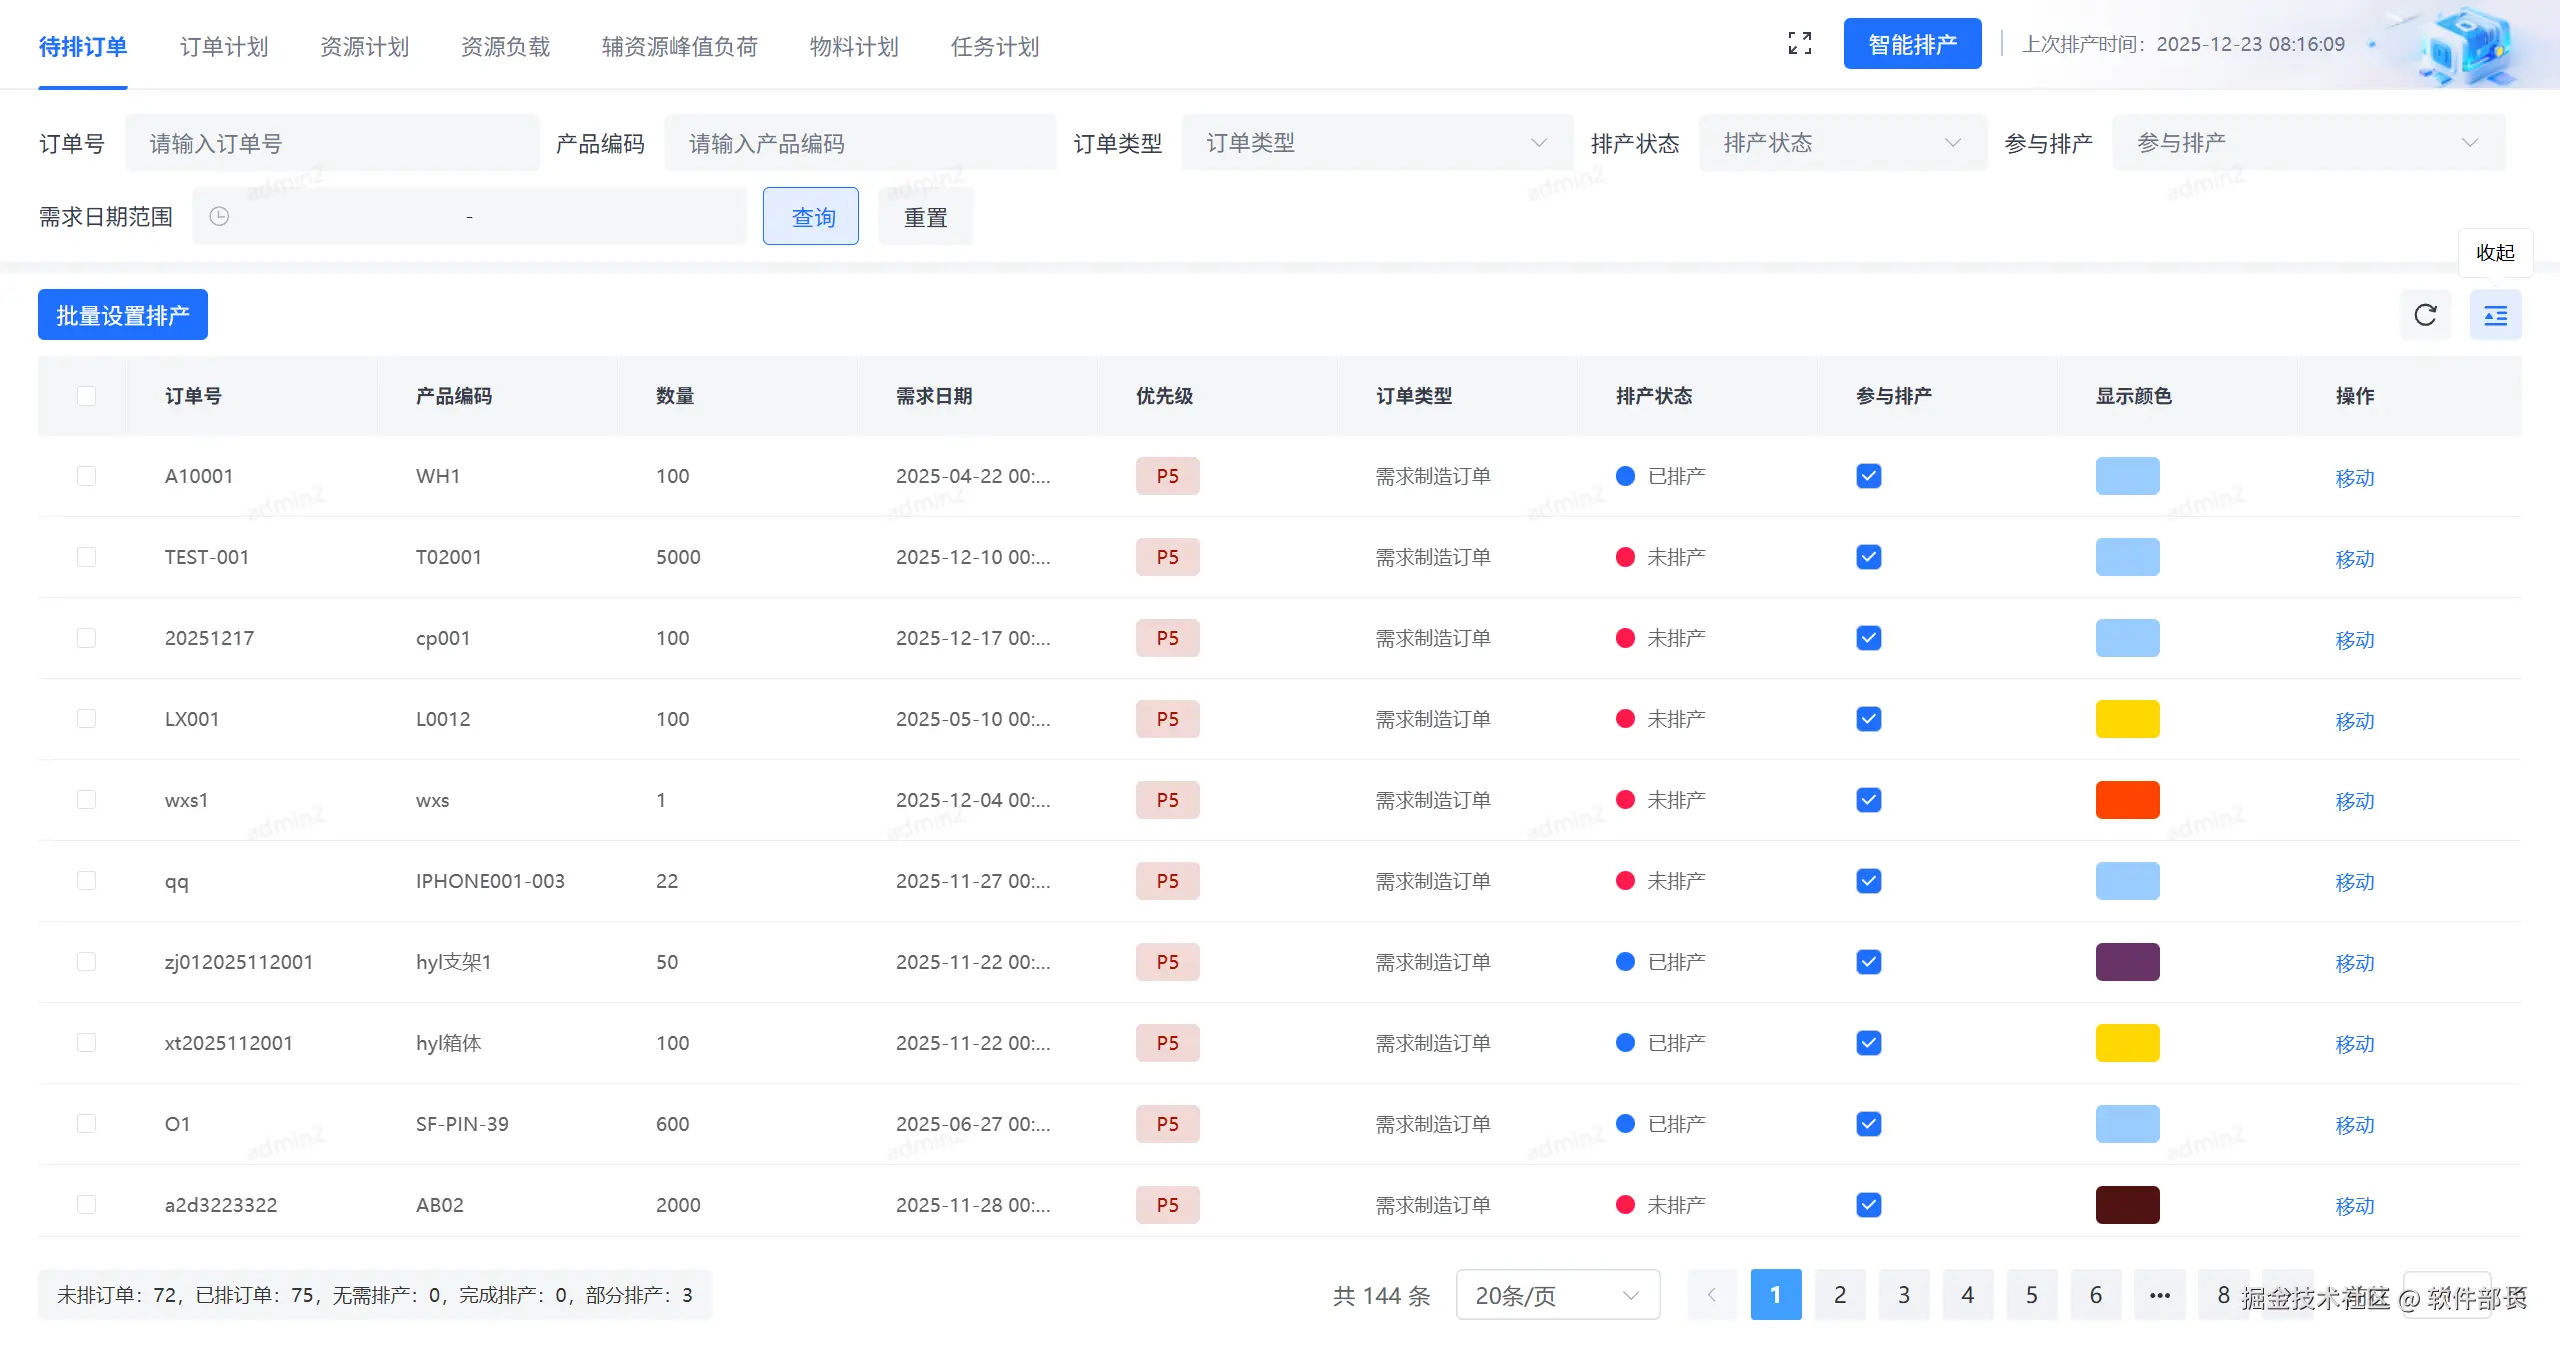Open the 20条/页 page size selector

(x=1557, y=1295)
